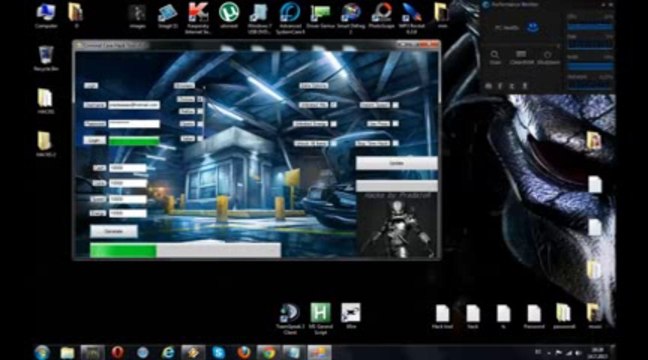Open the WiFi Rocket shortcut

pyautogui.click(x=411, y=17)
